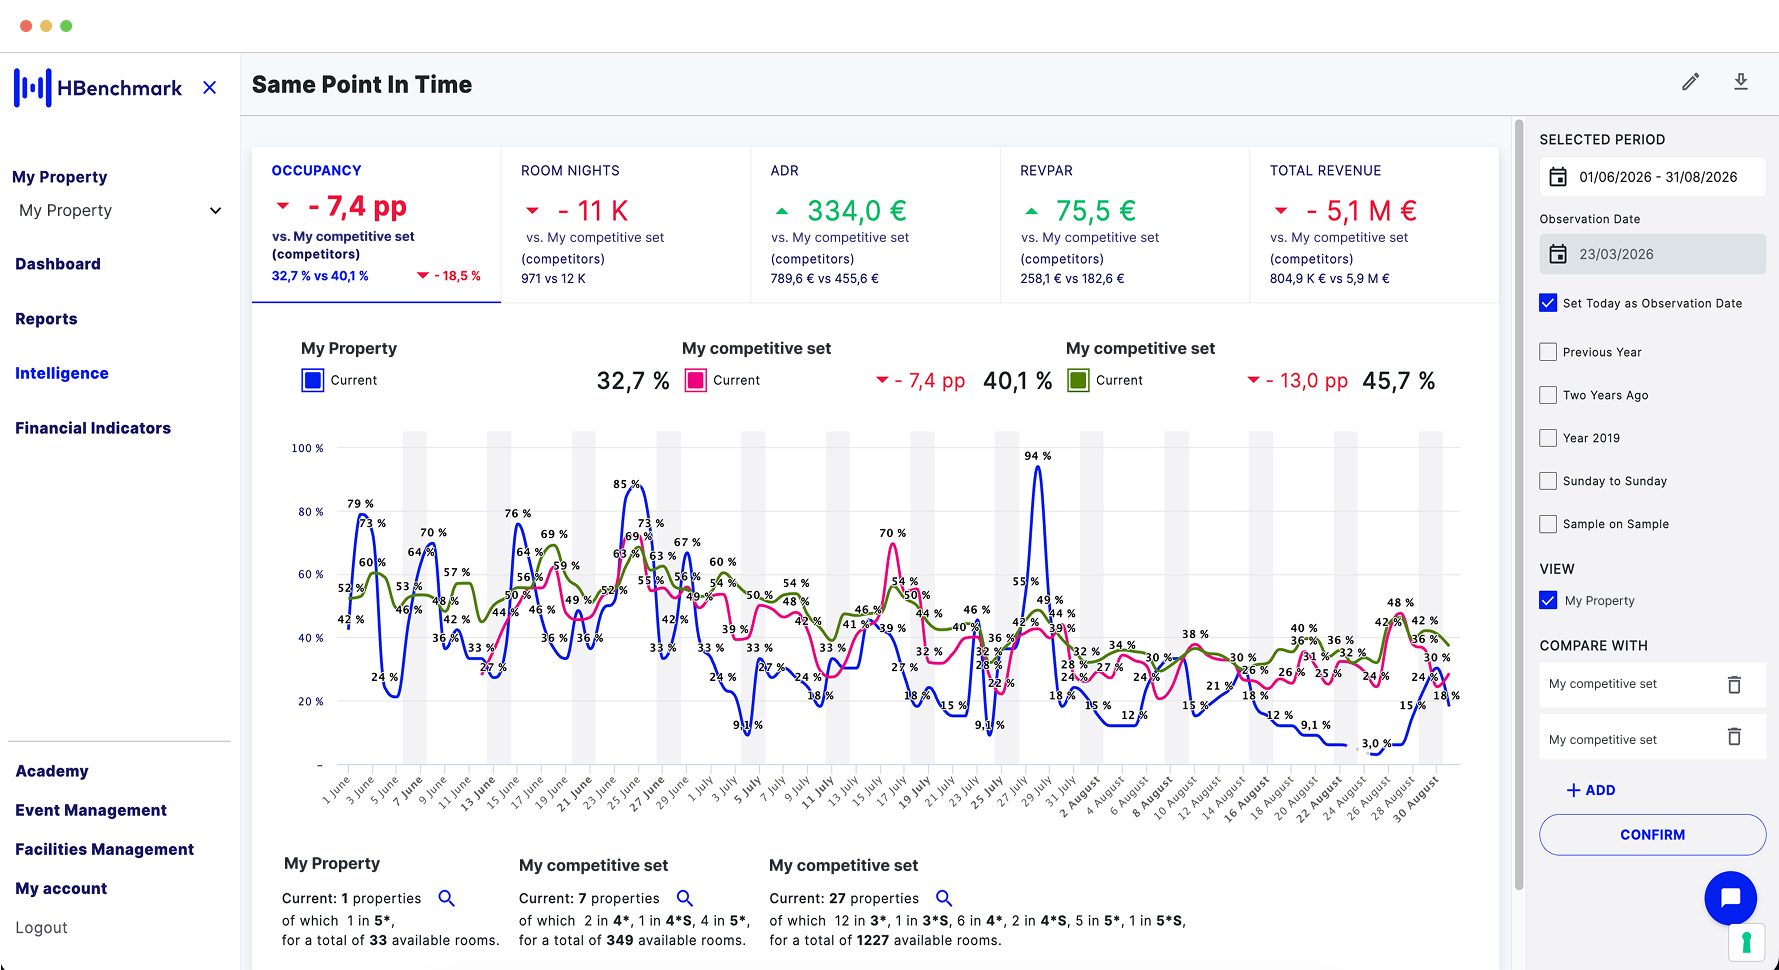1779x970 pixels.
Task: Click the blue My Property legend swatch
Action: coord(313,381)
